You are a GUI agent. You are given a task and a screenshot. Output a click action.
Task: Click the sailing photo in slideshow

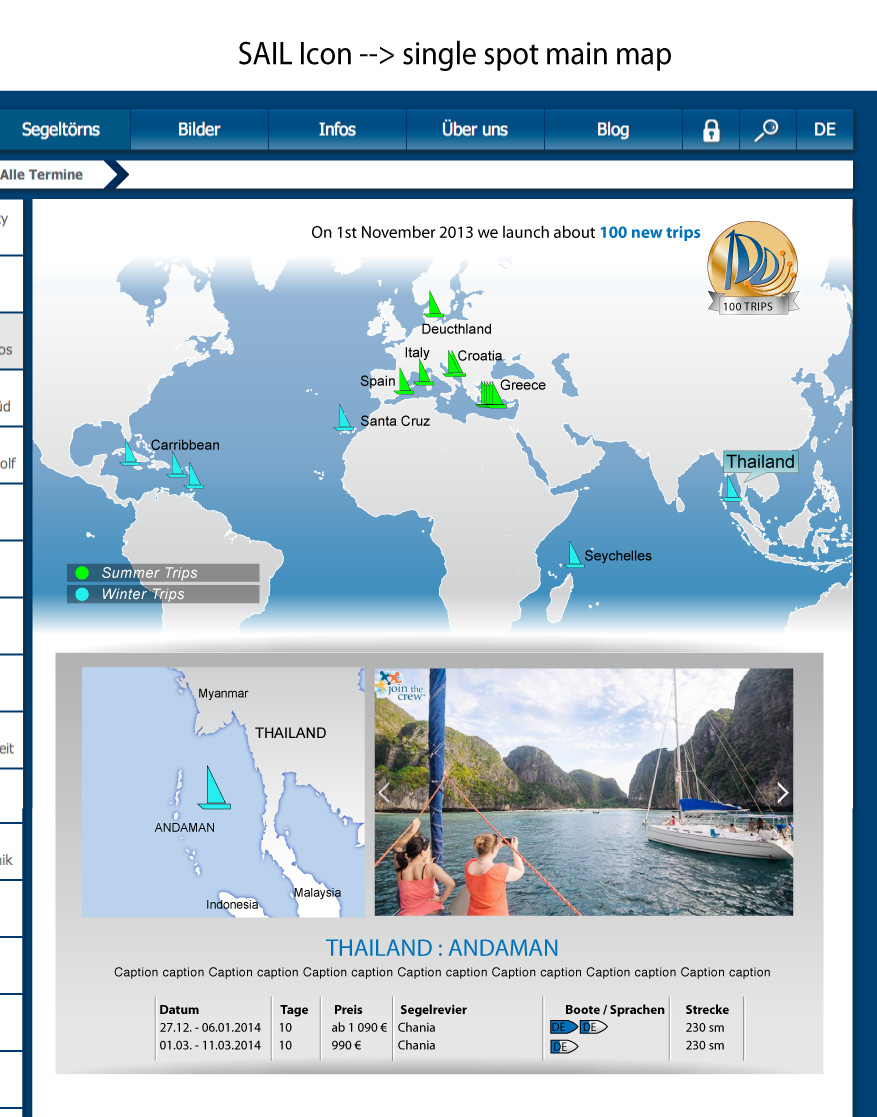pos(583,792)
